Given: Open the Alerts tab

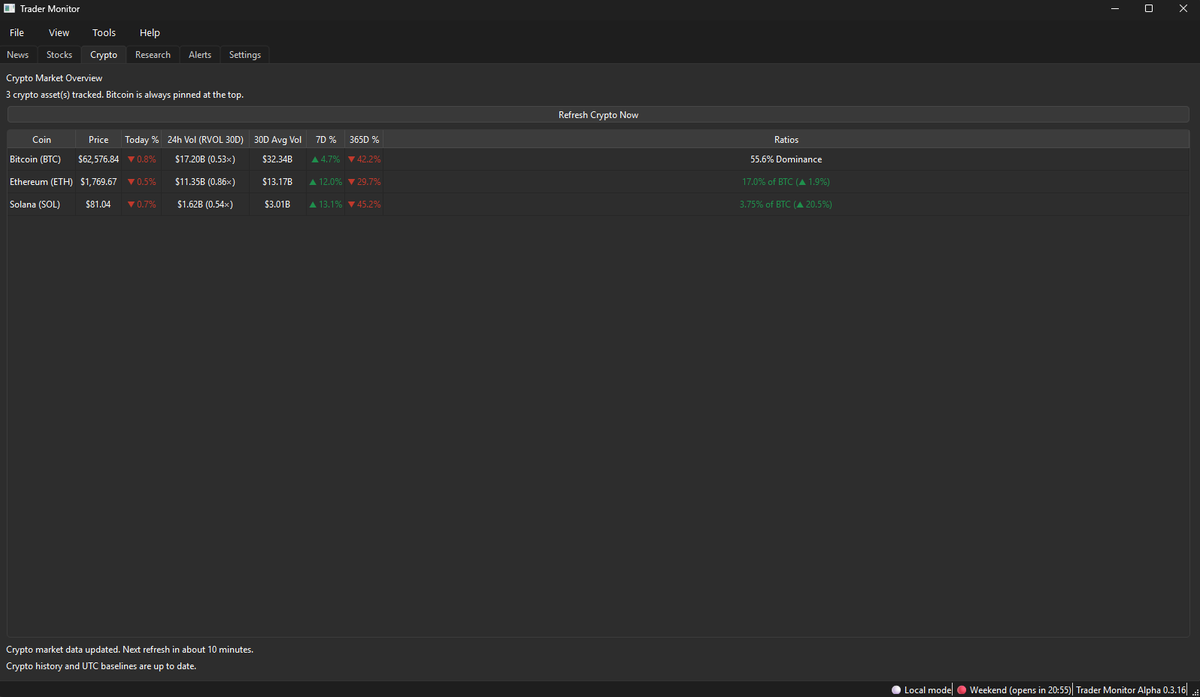Looking at the screenshot, I should pos(200,55).
